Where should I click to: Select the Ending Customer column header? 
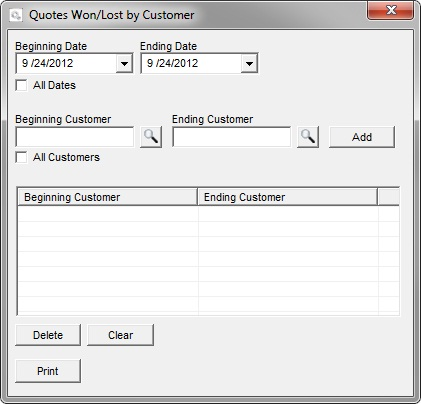pos(288,197)
